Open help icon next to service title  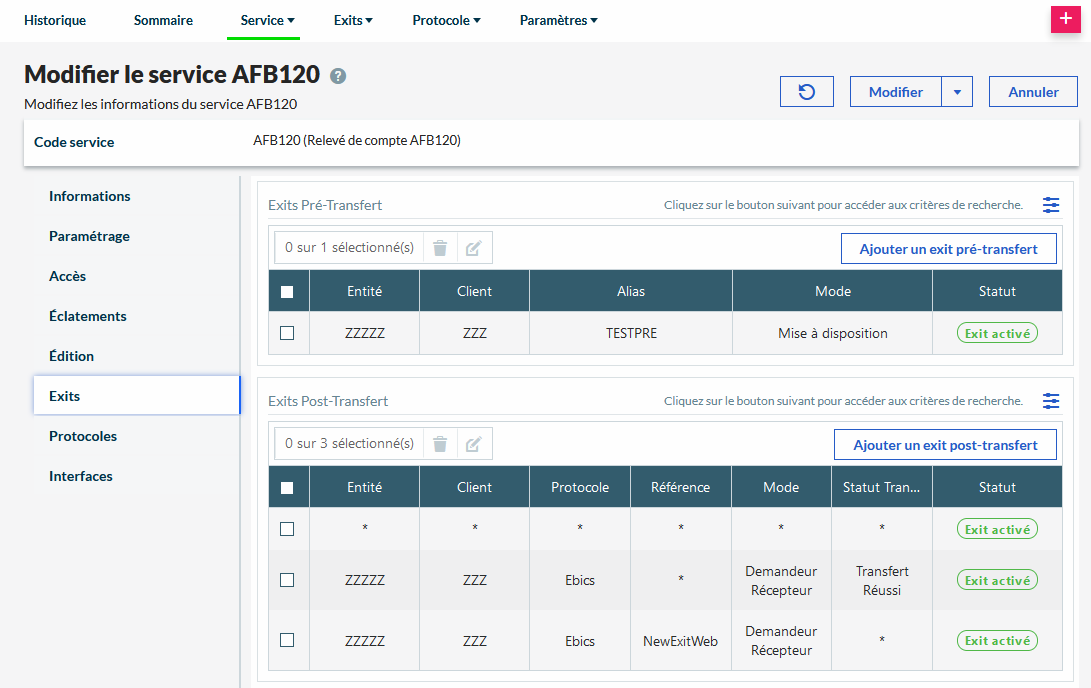[338, 76]
